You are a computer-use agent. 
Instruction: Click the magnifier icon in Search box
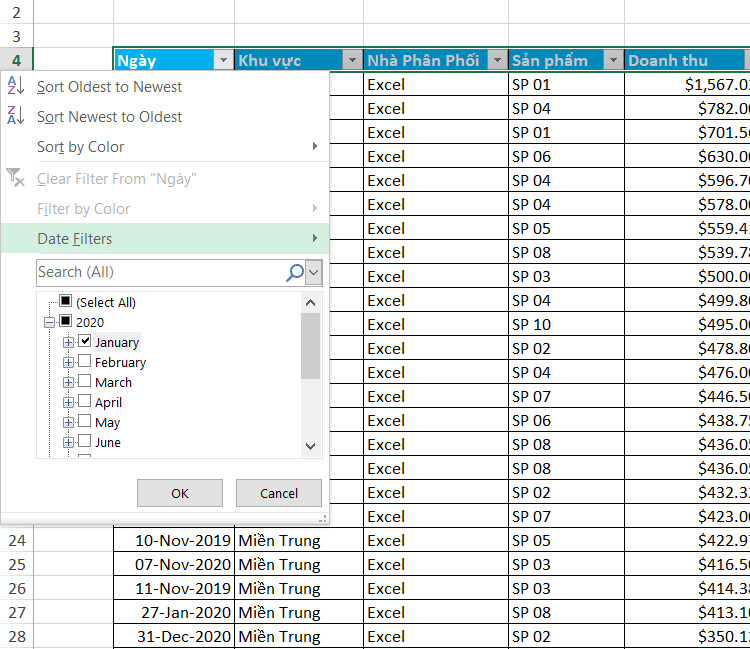295,273
